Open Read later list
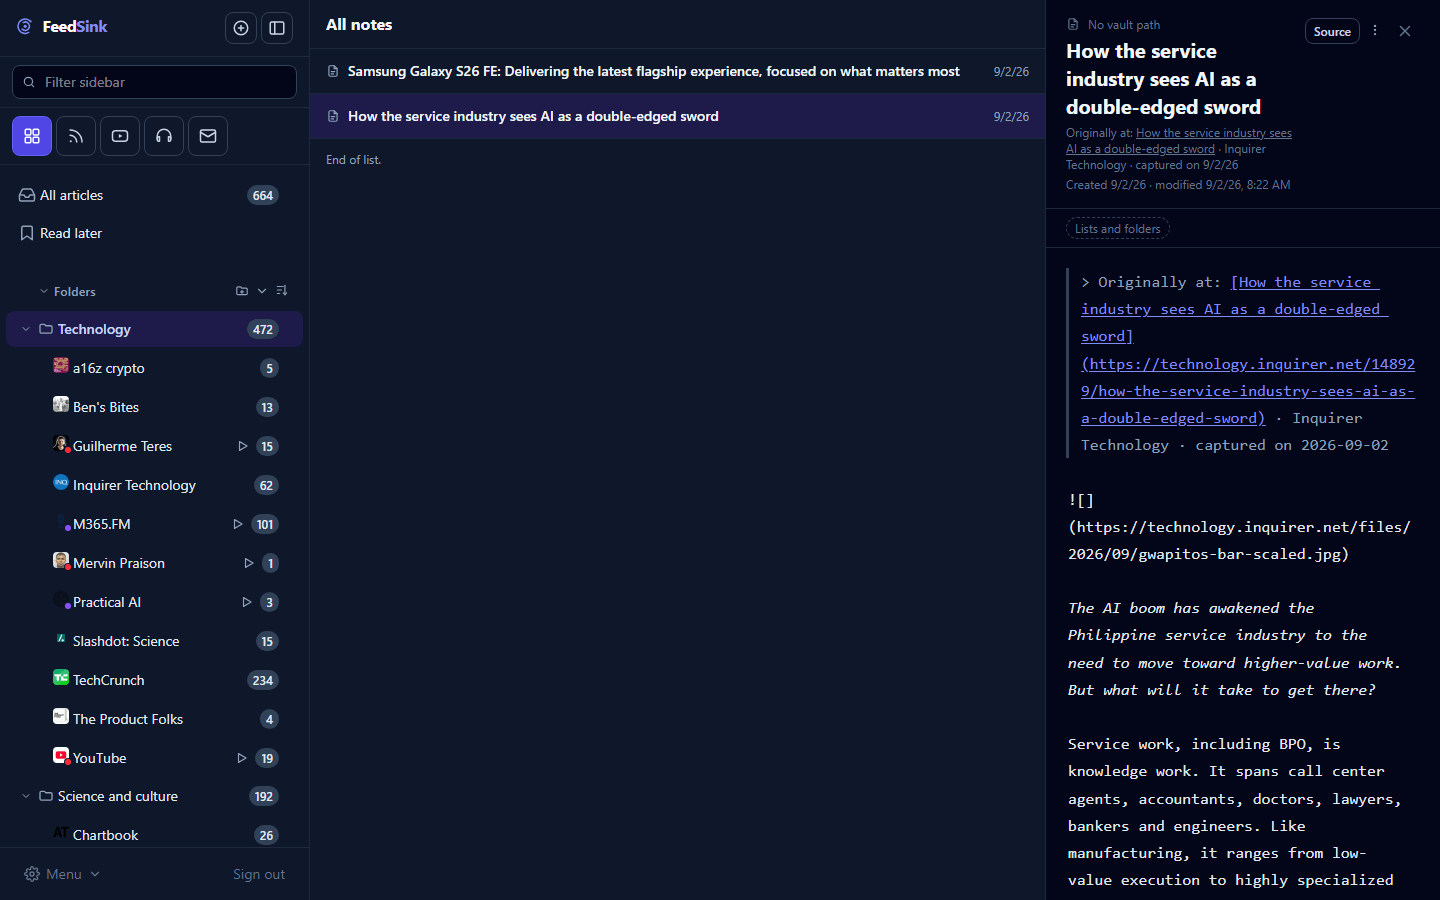Viewport: 1440px width, 900px height. pos(154,233)
